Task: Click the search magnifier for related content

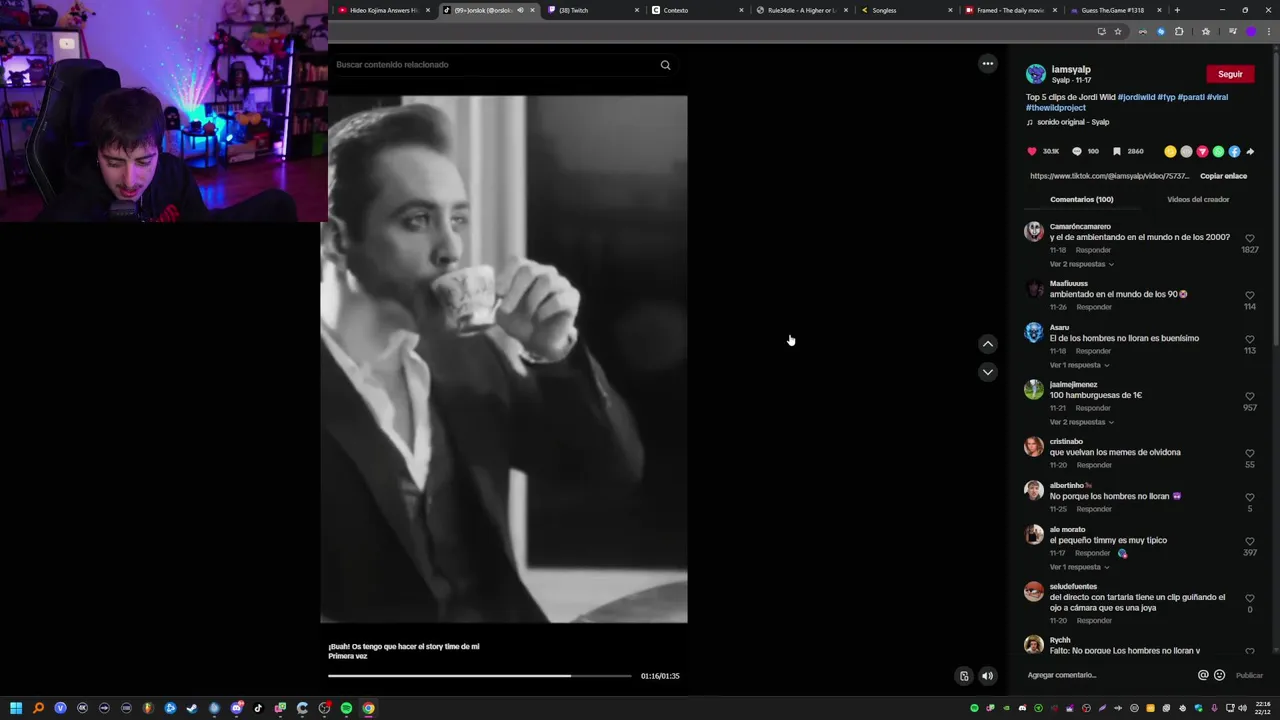Action: tap(665, 65)
